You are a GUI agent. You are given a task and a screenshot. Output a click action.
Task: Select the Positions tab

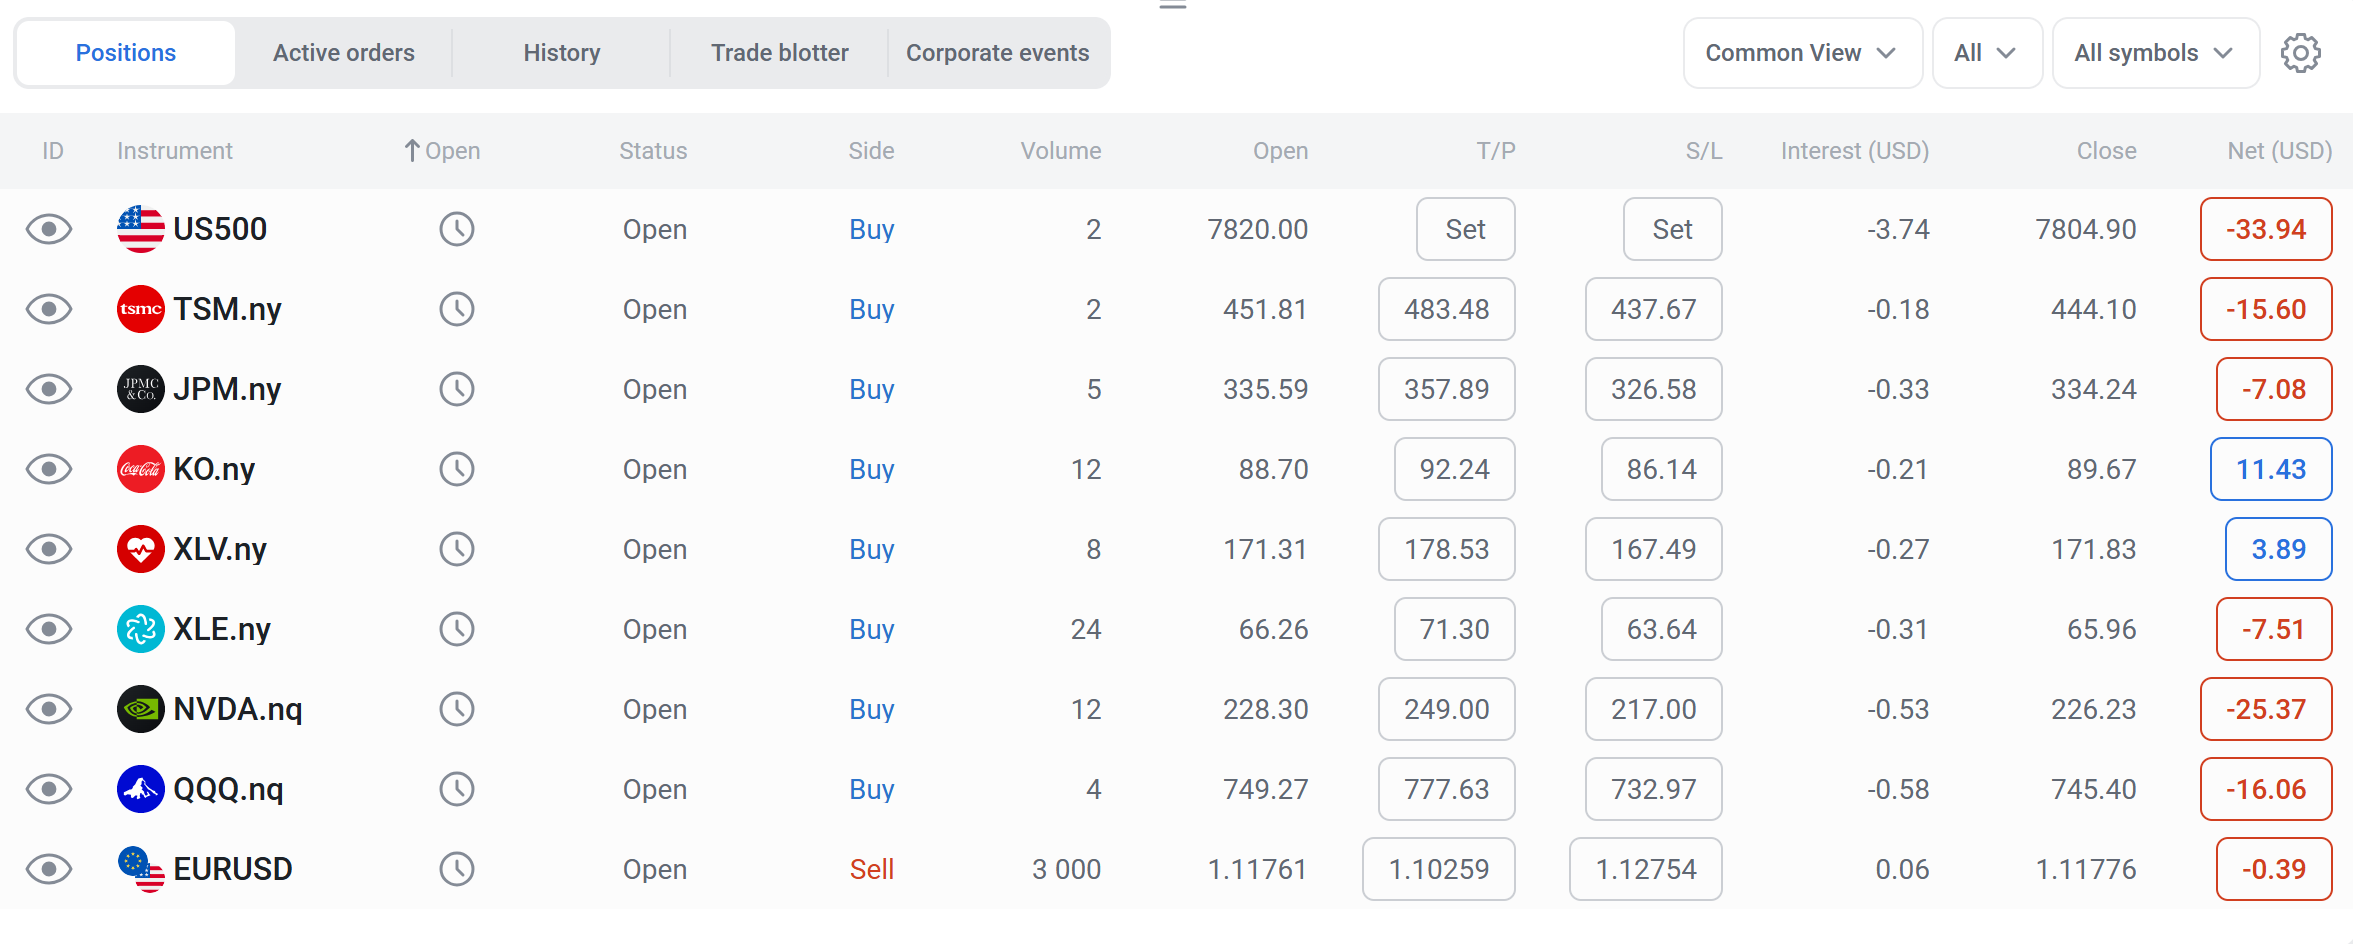click(x=126, y=53)
